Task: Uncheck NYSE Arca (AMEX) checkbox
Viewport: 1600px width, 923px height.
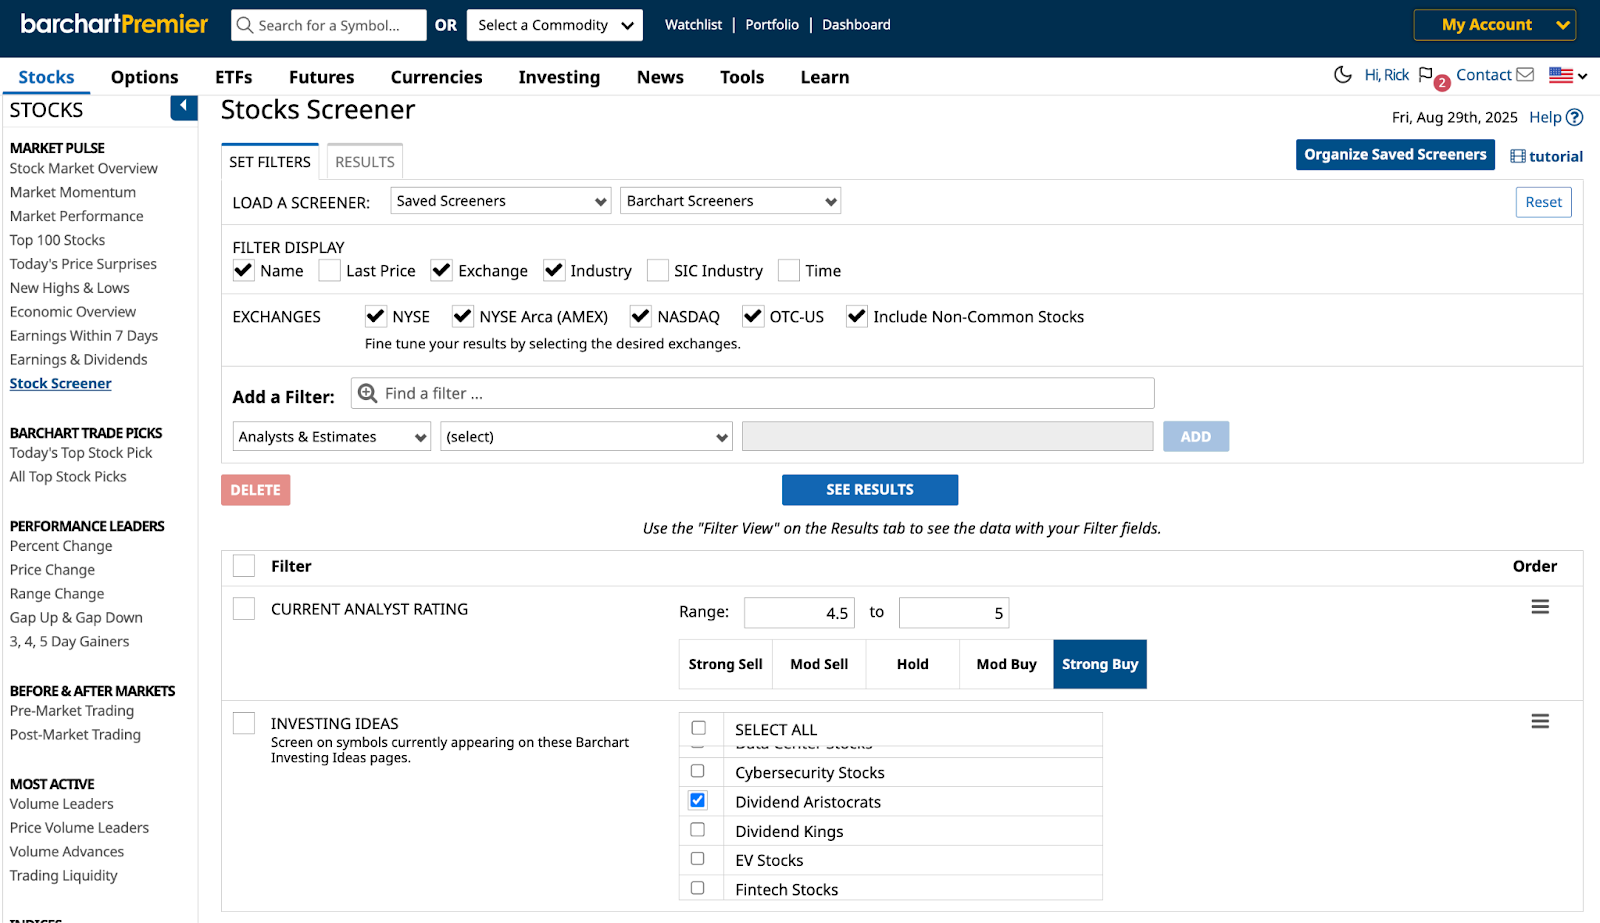Action: (x=462, y=316)
